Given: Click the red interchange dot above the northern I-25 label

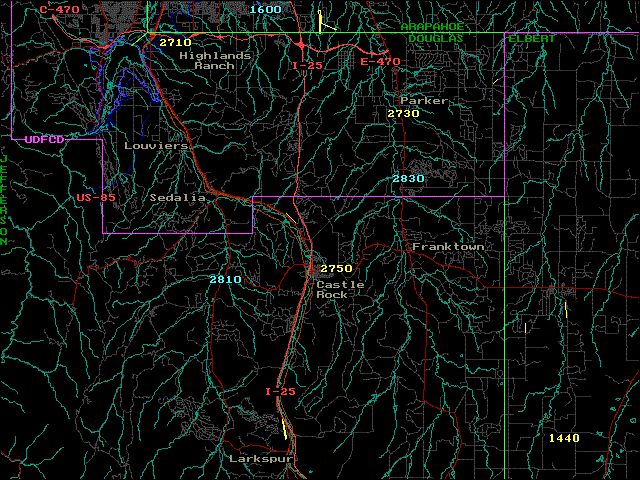Looking at the screenshot, I should point(301,46).
